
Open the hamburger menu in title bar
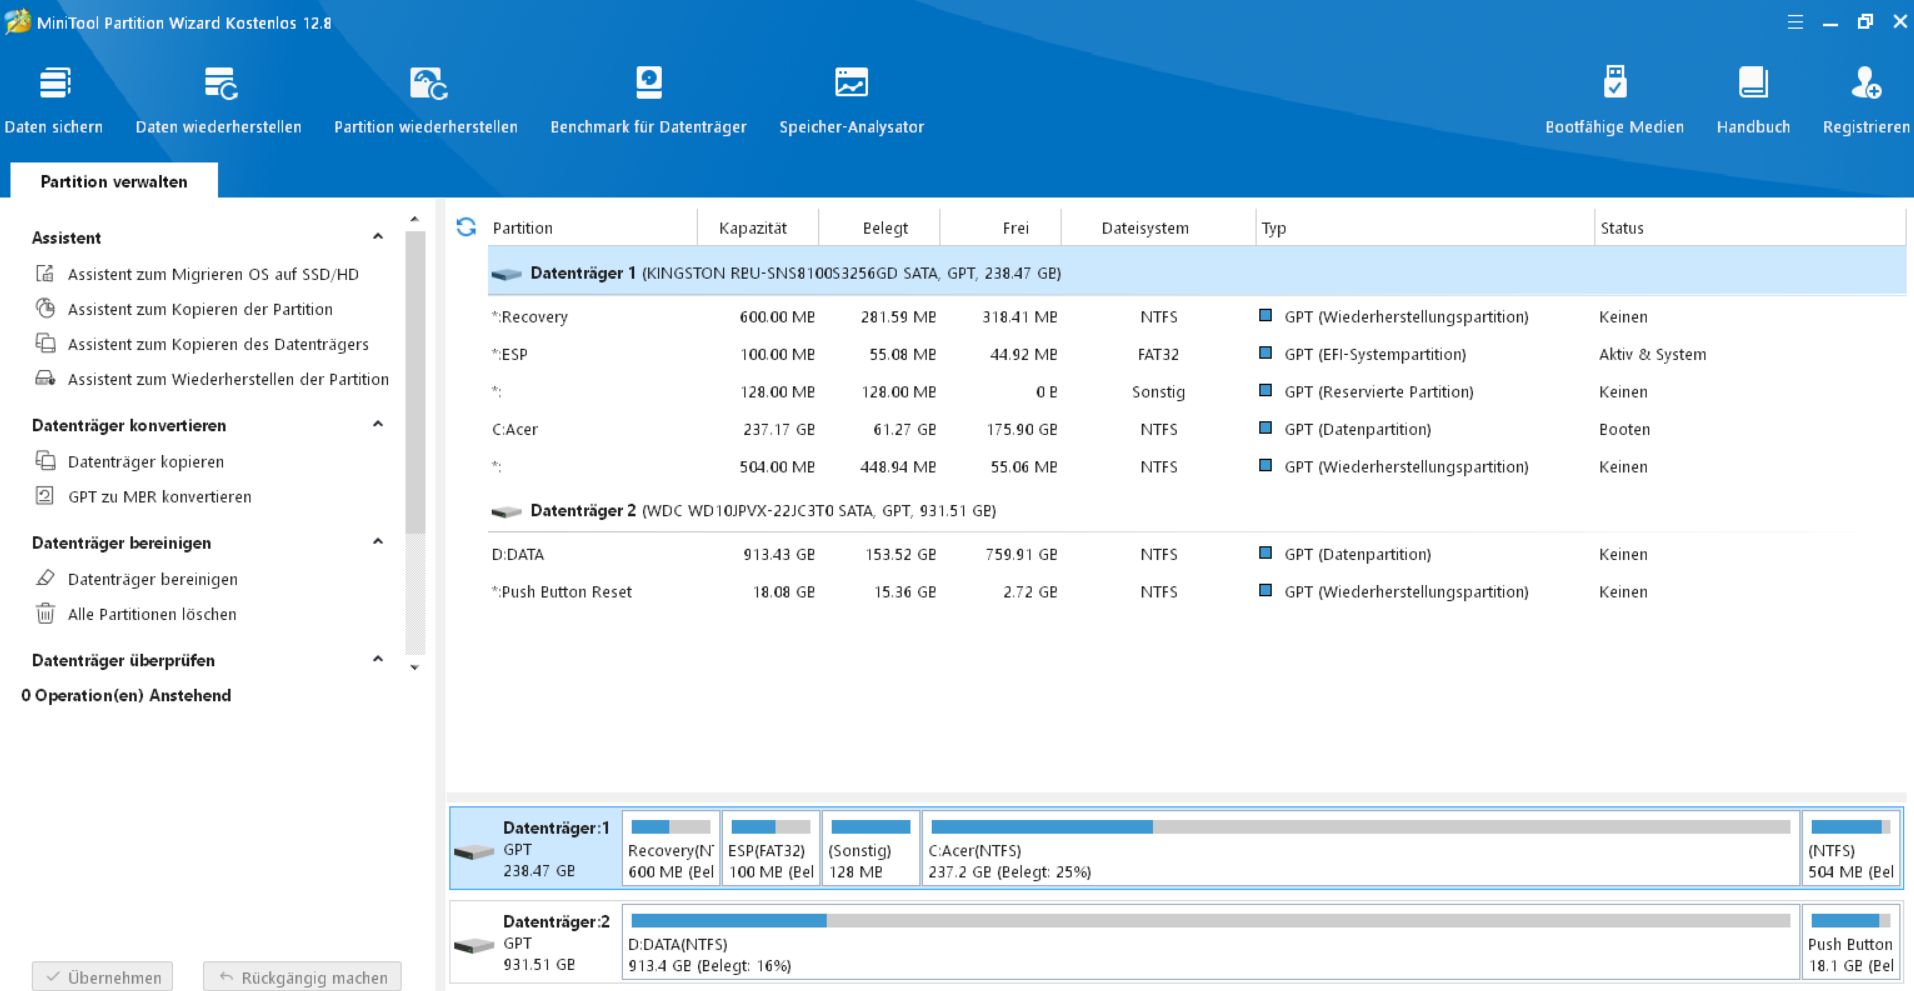coord(1795,22)
